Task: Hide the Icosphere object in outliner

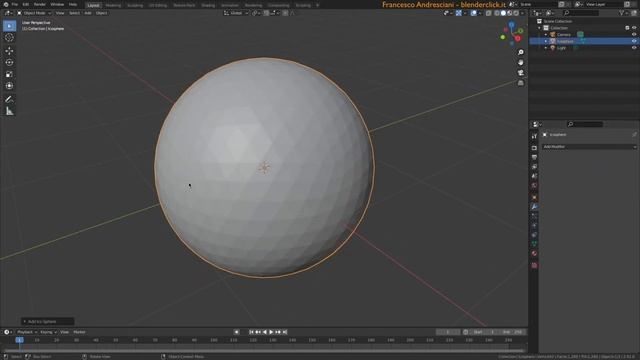Action: click(634, 41)
